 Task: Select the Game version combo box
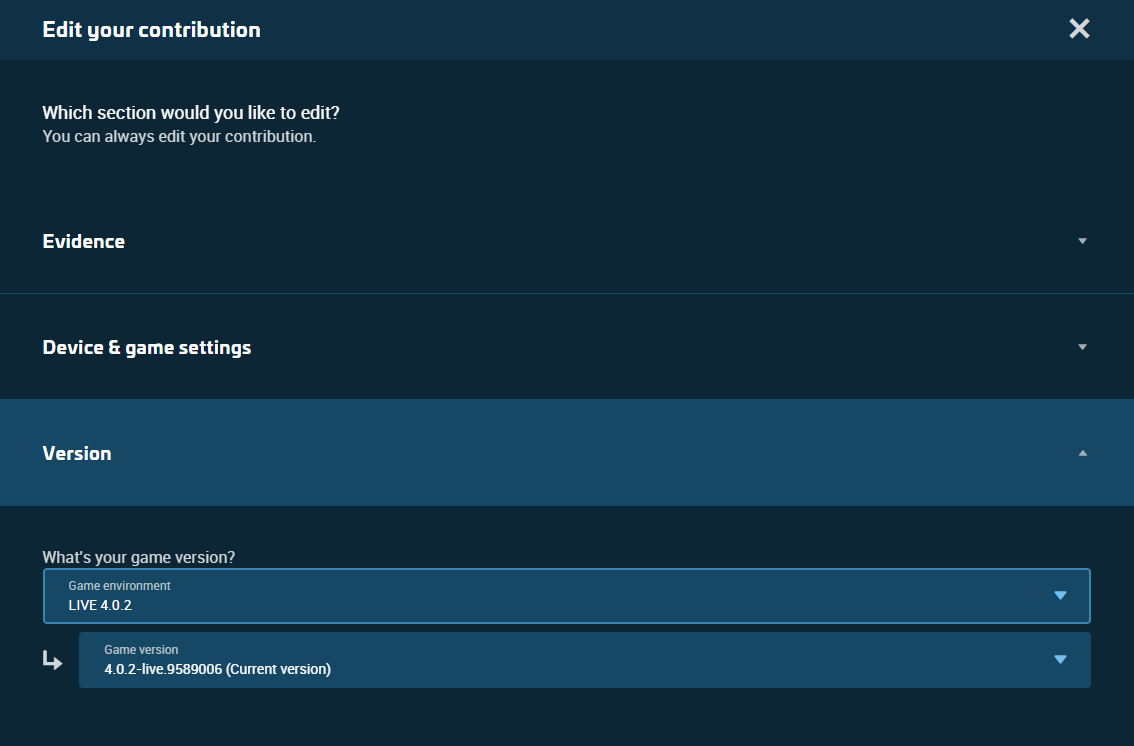[584, 659]
